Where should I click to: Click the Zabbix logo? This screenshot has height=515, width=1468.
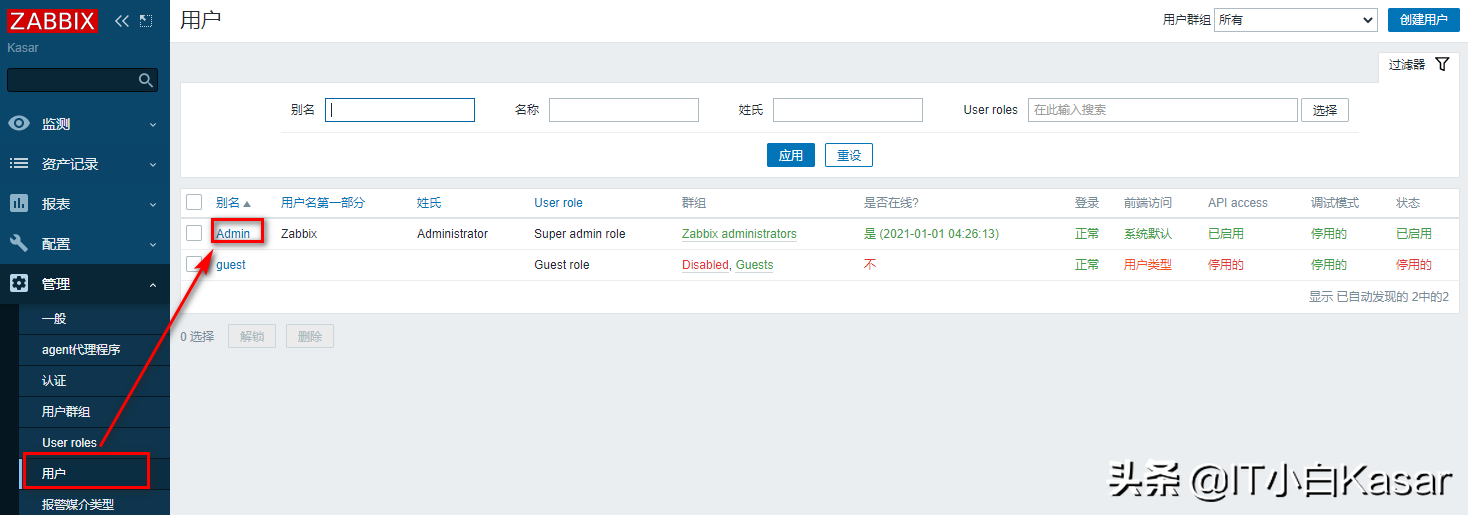[x=52, y=21]
